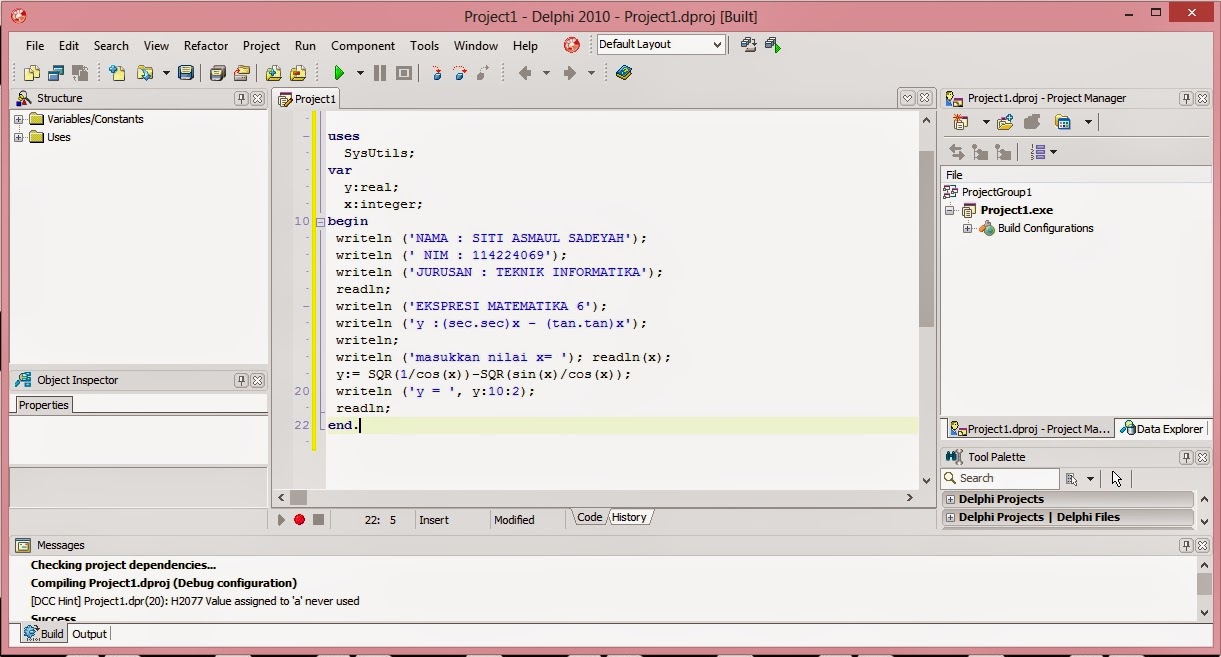This screenshot has height=657, width=1221.
Task: Toggle the Tool Palette pointer cursor button
Action: pos(1117,479)
